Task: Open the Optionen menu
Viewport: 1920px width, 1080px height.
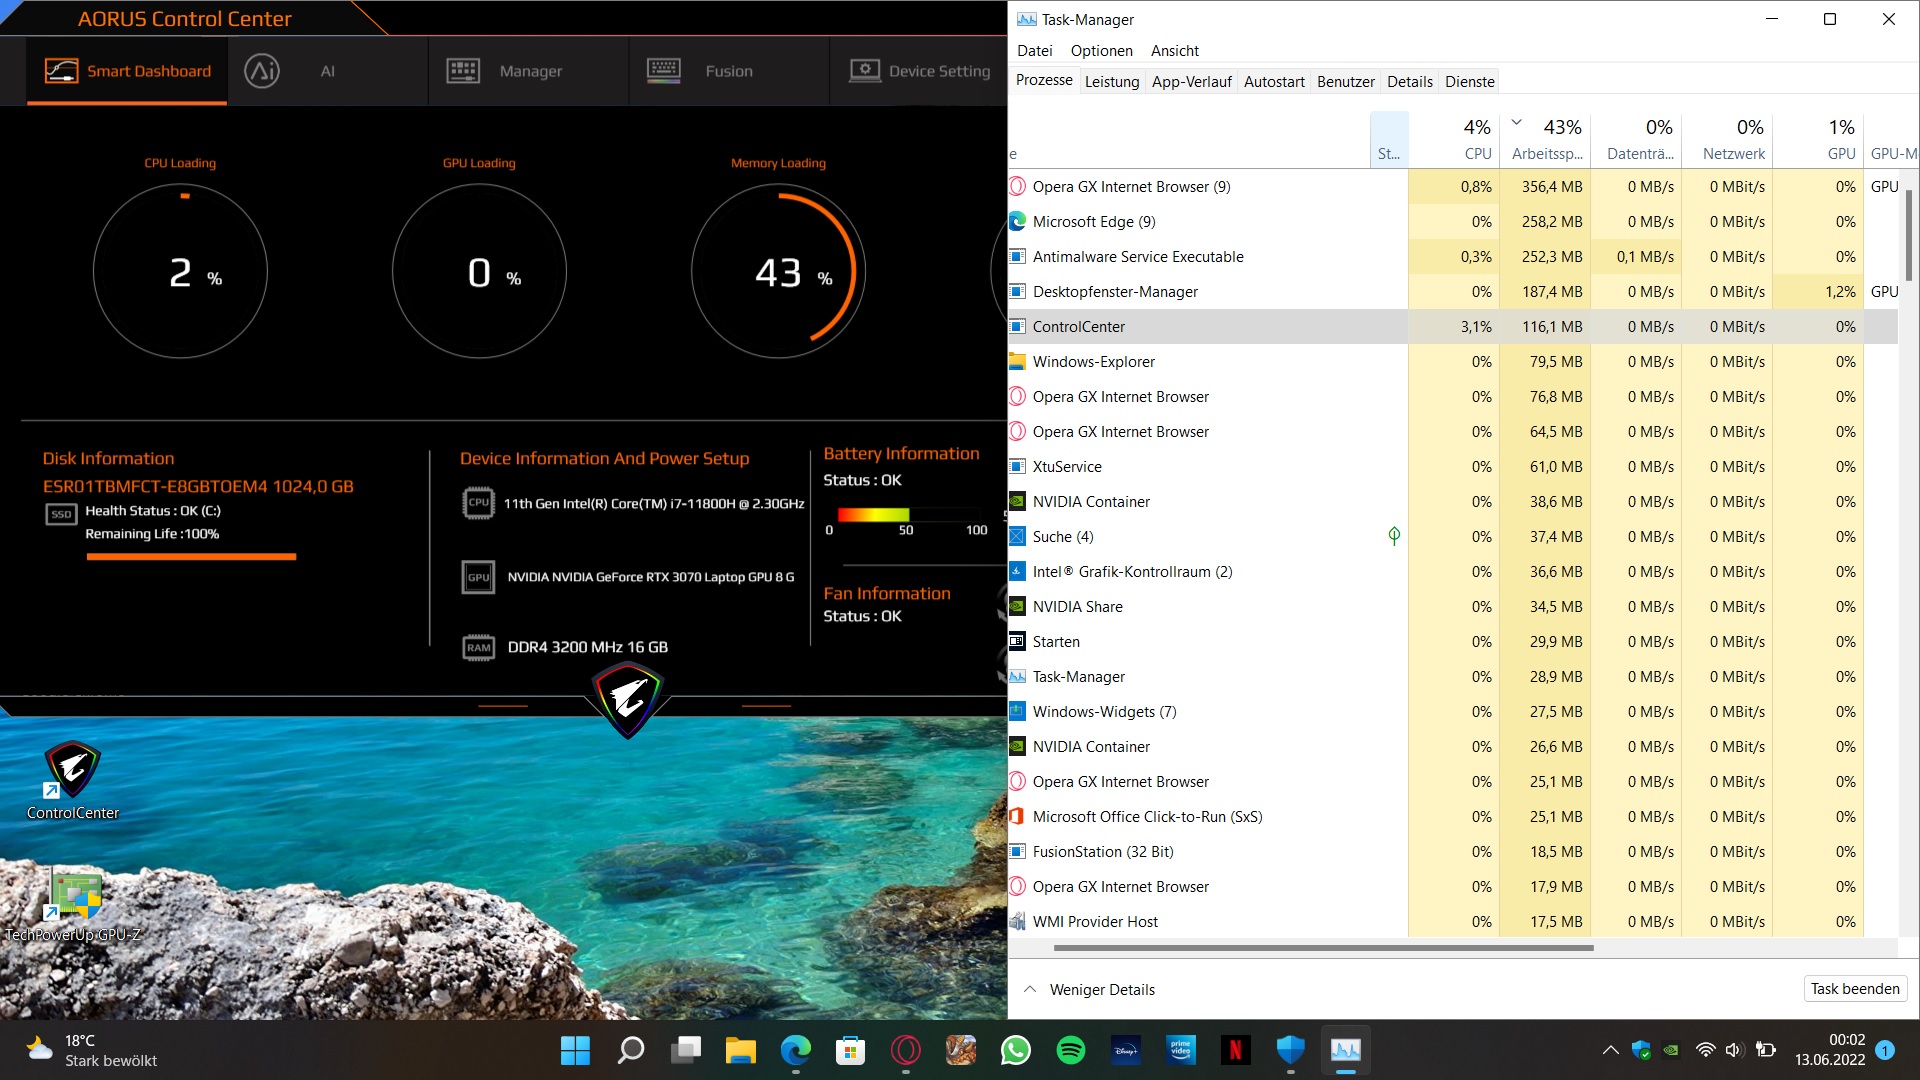Action: [x=1101, y=51]
